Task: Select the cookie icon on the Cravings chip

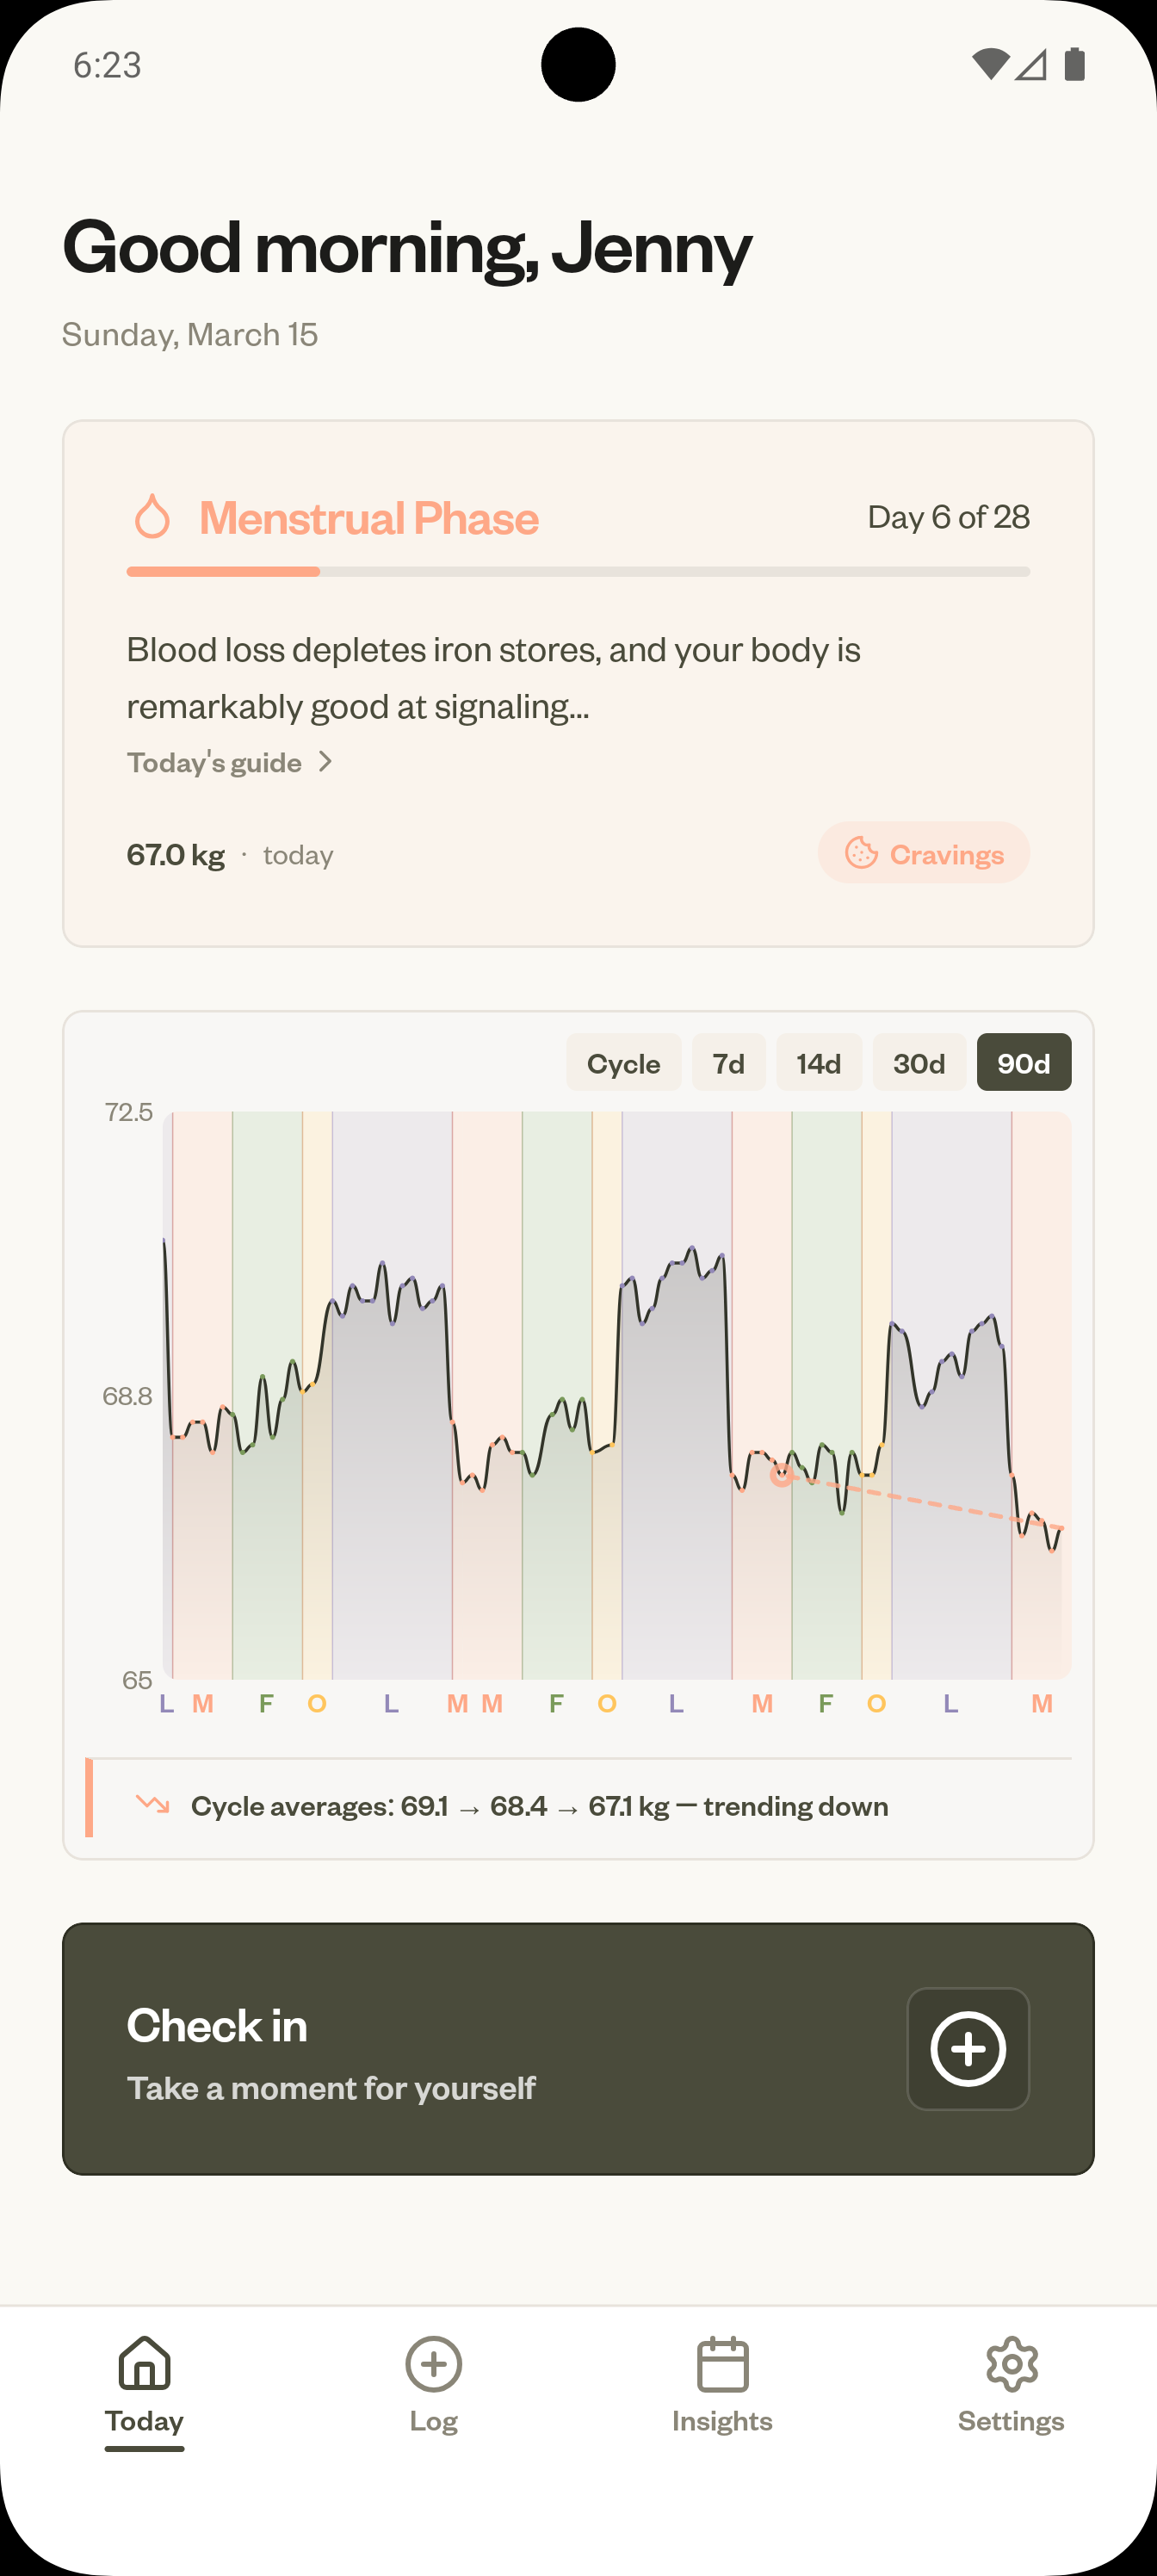Action: tap(861, 853)
